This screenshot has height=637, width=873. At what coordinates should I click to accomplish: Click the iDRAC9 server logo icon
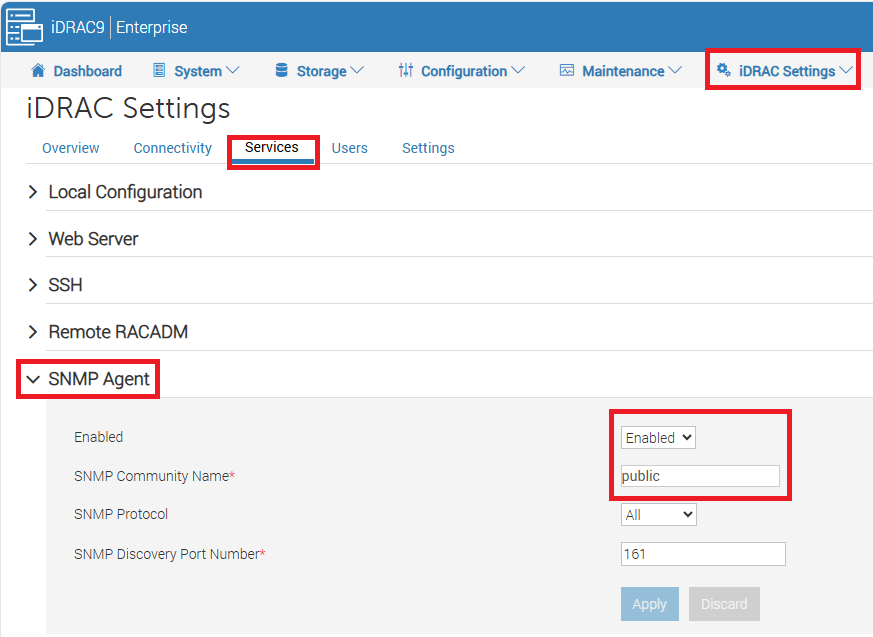(x=24, y=27)
